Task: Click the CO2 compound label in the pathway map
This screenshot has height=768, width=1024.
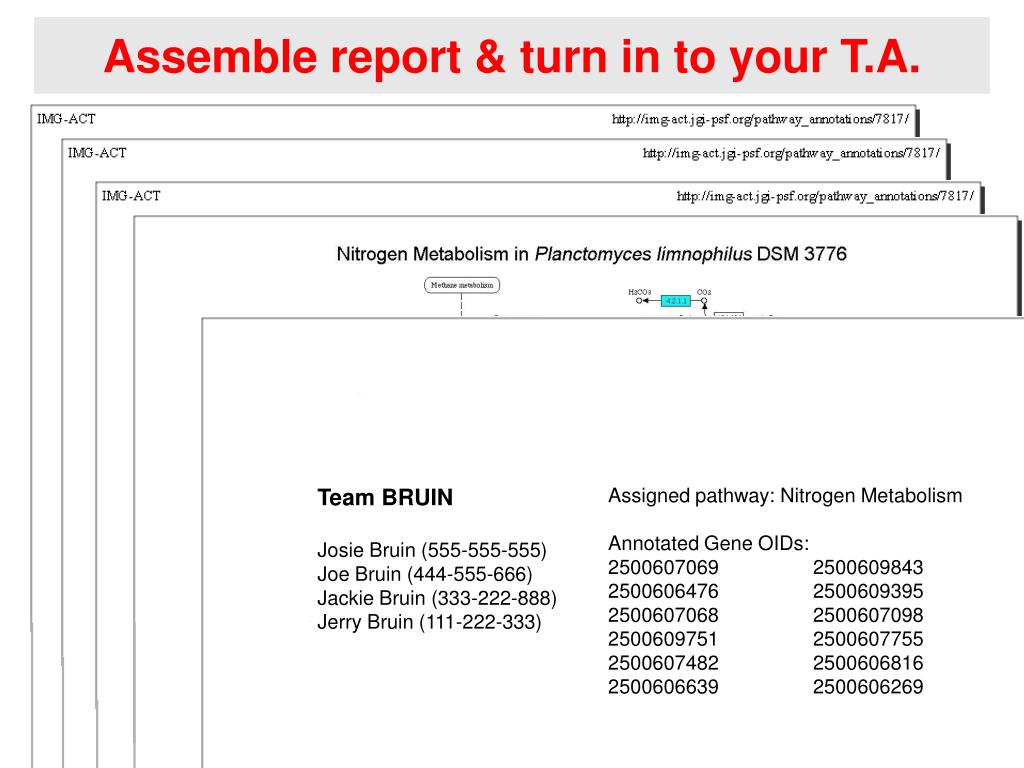Action: tap(704, 292)
